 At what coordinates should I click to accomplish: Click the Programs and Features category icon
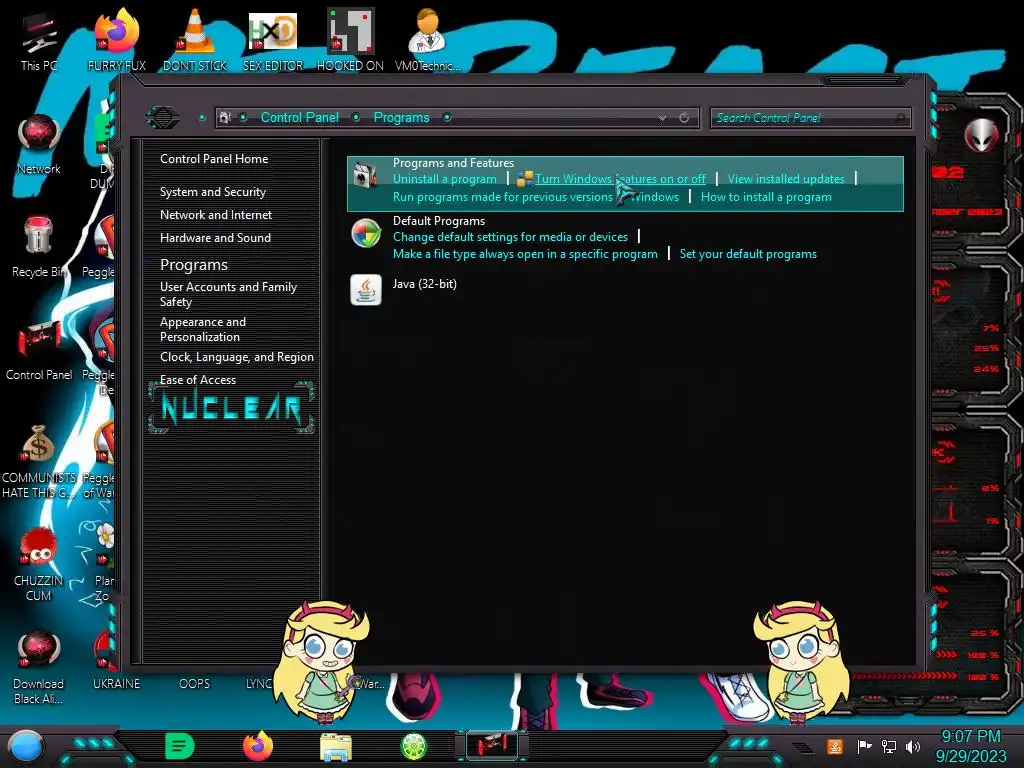pos(365,175)
